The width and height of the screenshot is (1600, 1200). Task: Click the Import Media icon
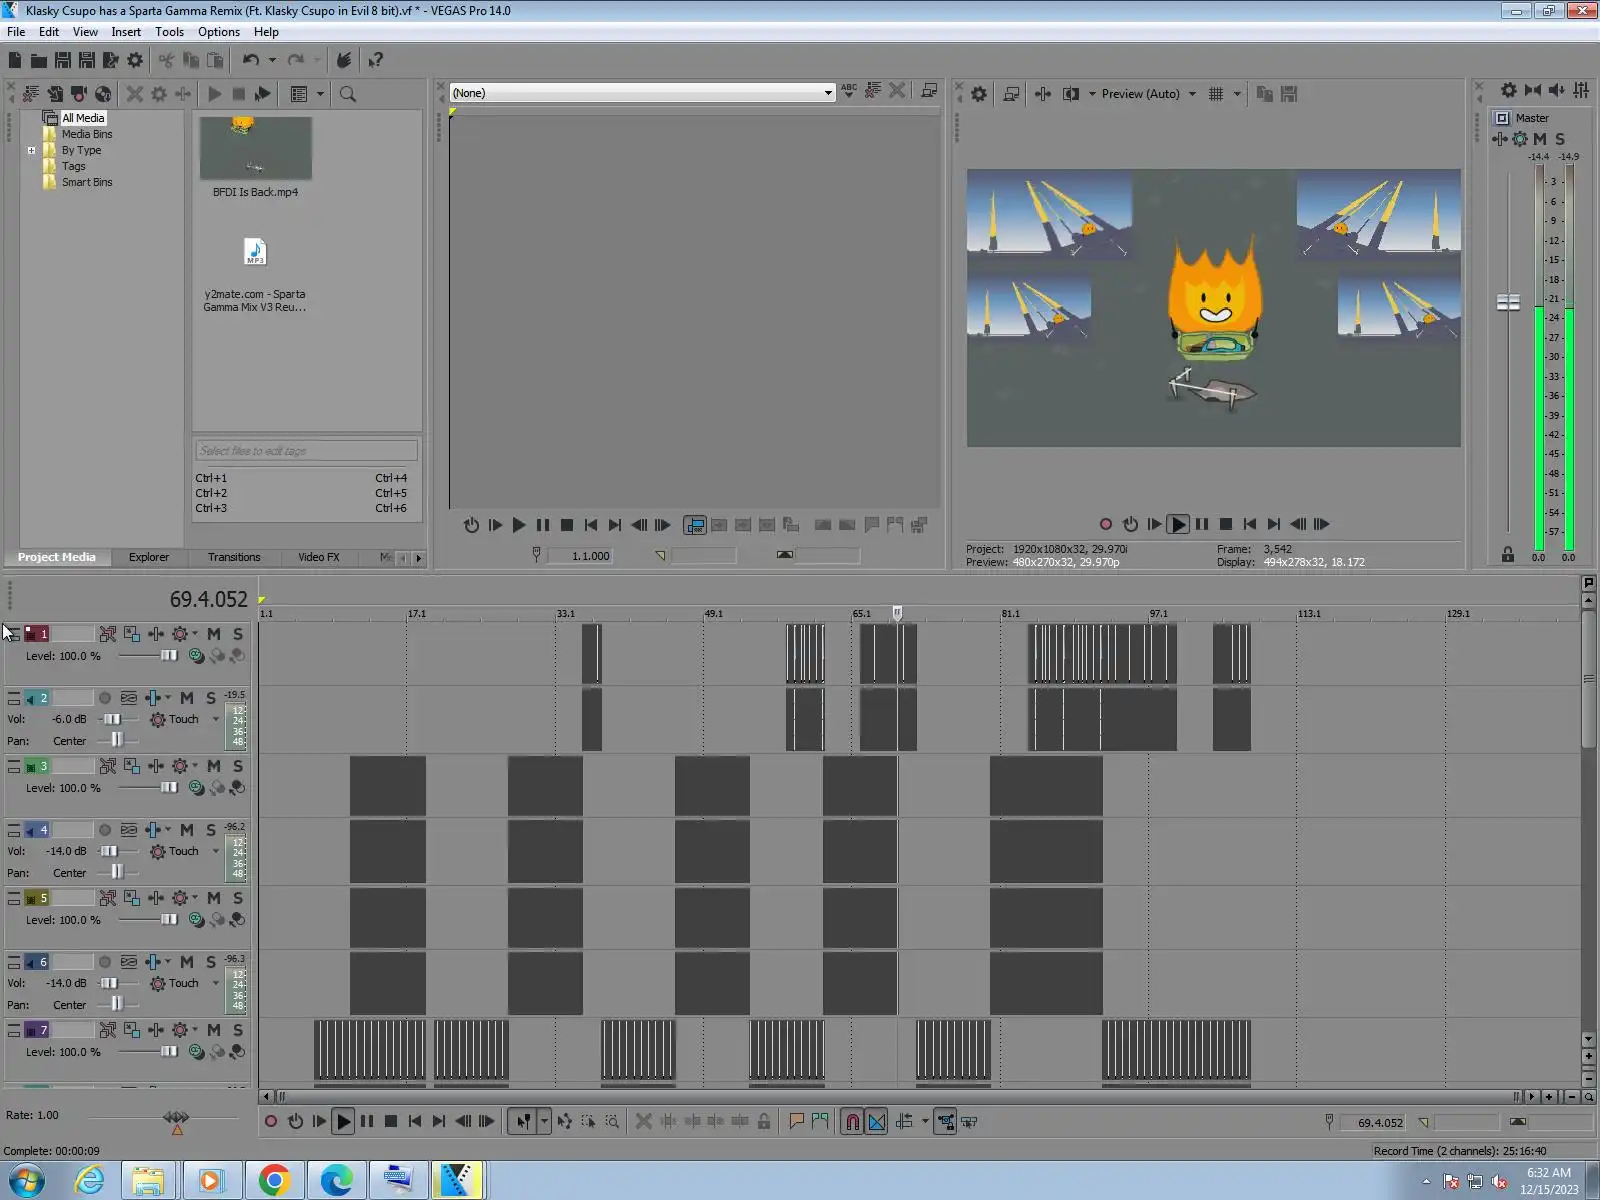pyautogui.click(x=55, y=94)
